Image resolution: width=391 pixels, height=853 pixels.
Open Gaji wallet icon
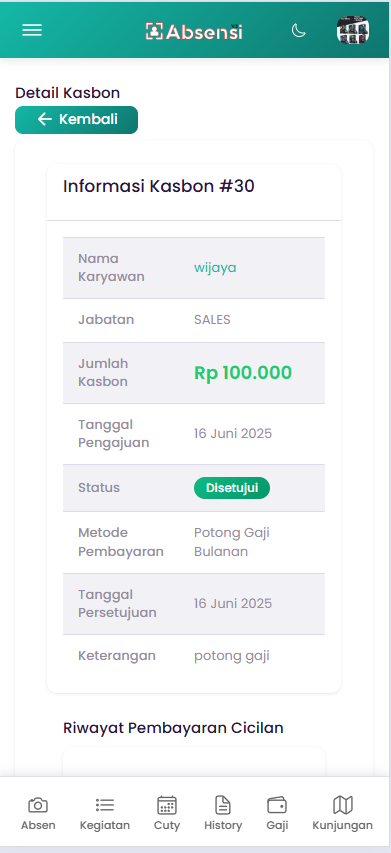(277, 805)
